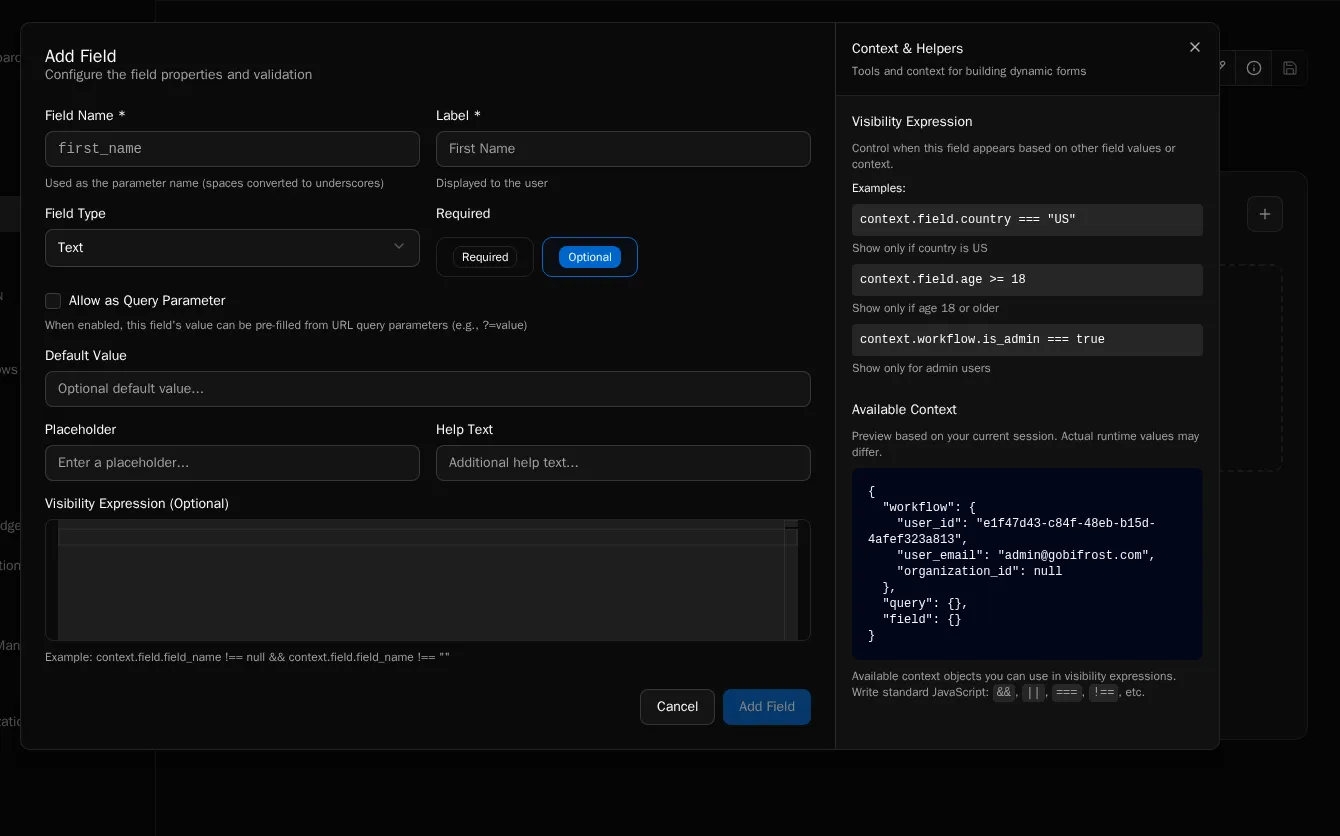
Task: Click the Cancel button
Action: [677, 707]
